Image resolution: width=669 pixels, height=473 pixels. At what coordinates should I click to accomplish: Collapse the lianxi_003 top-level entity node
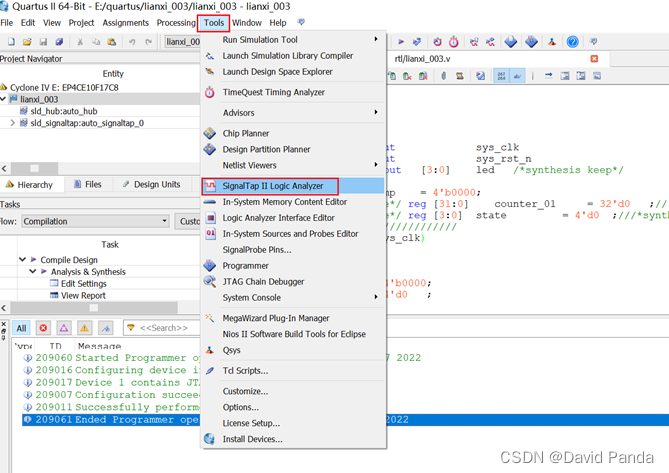click(3, 99)
